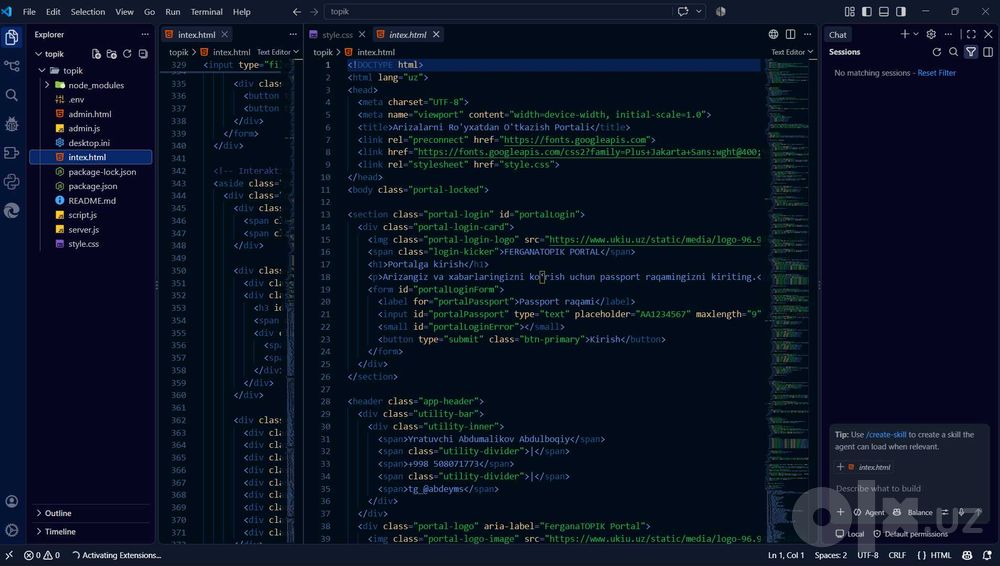Close the left group intex.html tab
Image resolution: width=1000 pixels, height=566 pixels.
point(225,34)
